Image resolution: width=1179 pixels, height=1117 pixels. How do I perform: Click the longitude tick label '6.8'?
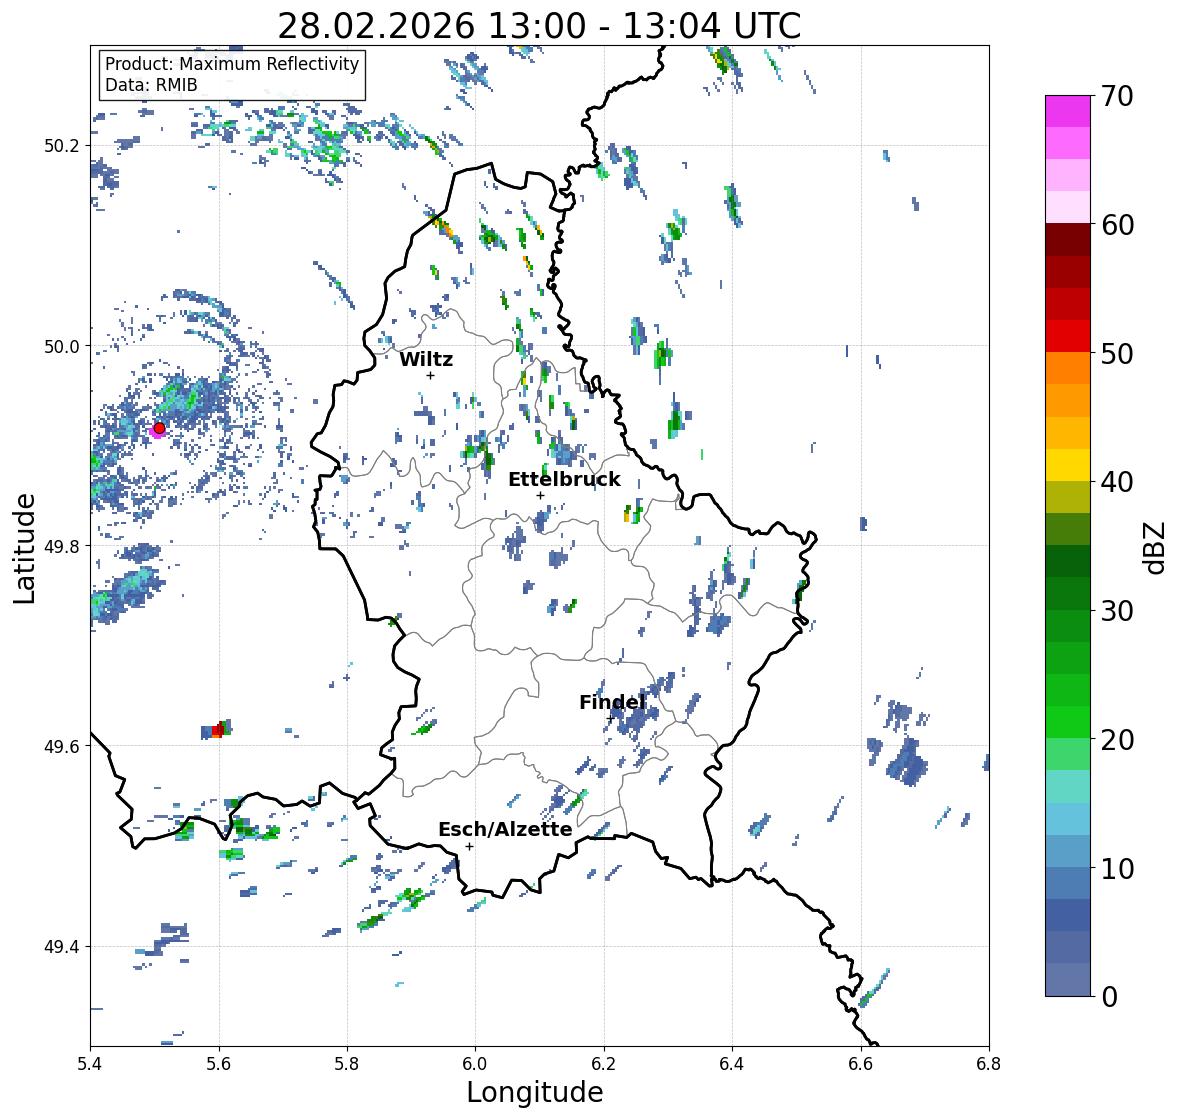coord(989,1064)
